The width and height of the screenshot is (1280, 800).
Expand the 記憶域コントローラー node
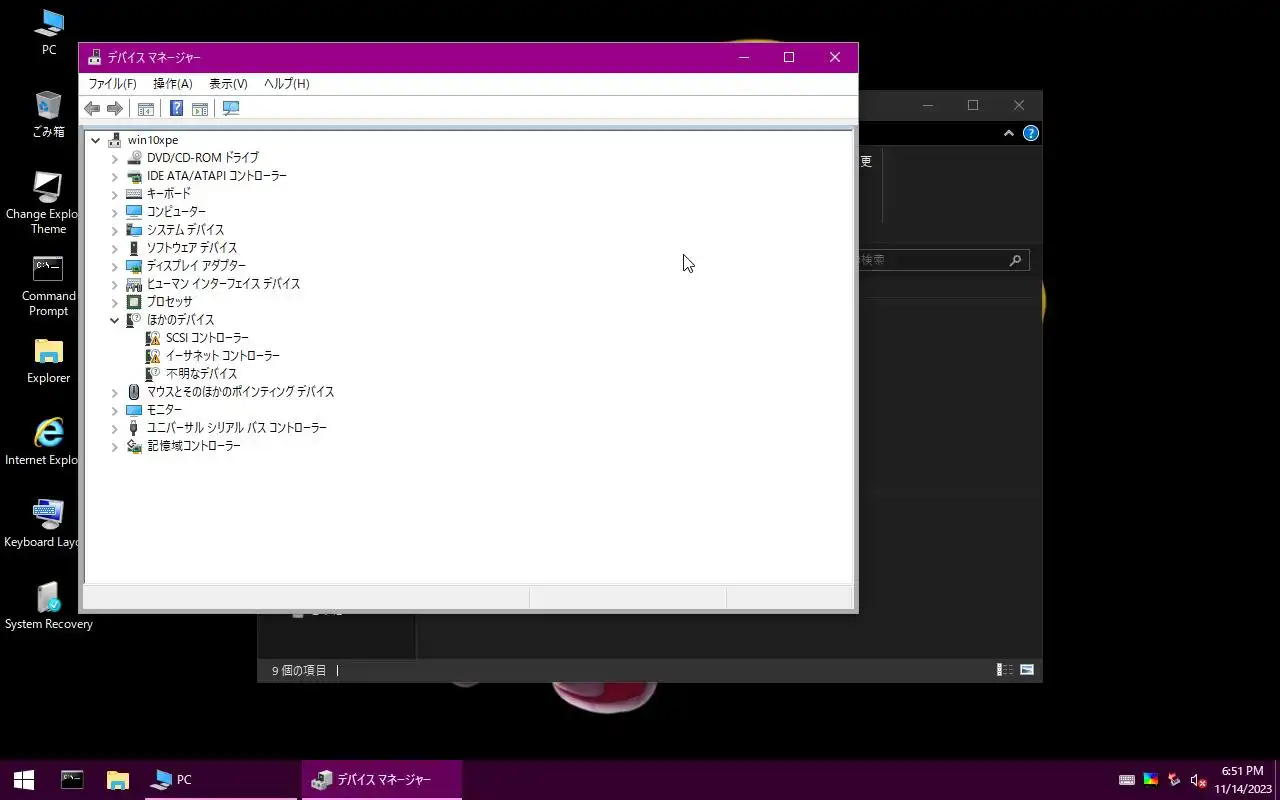(114, 446)
